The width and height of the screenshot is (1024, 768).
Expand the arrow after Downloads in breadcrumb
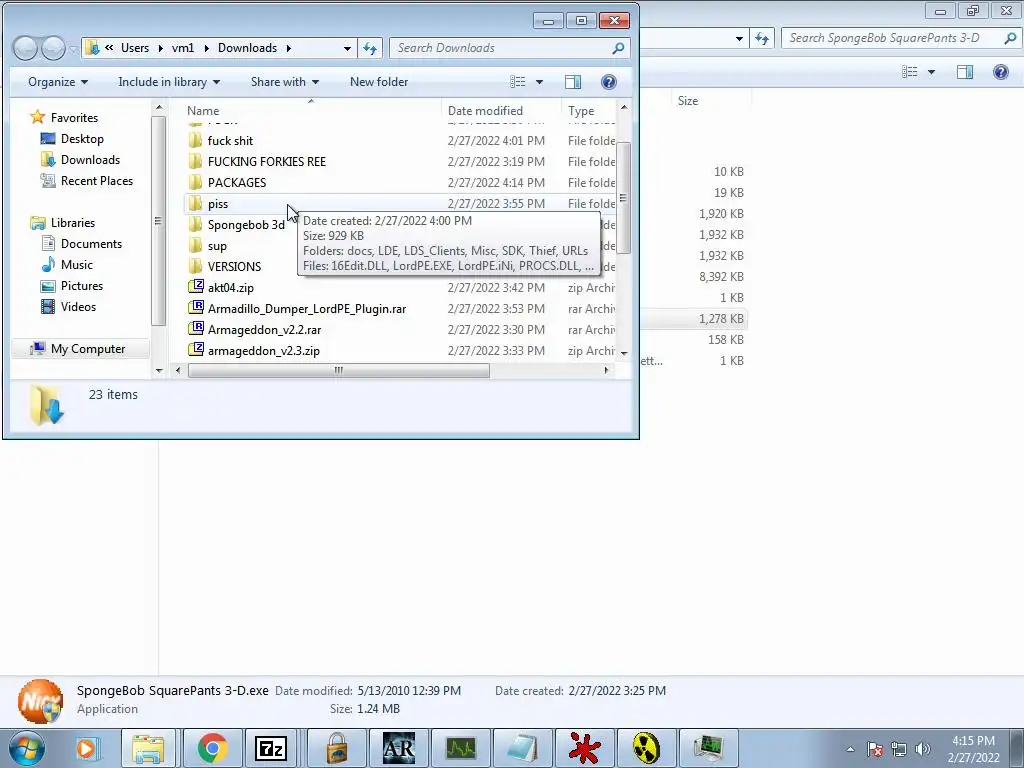point(288,48)
